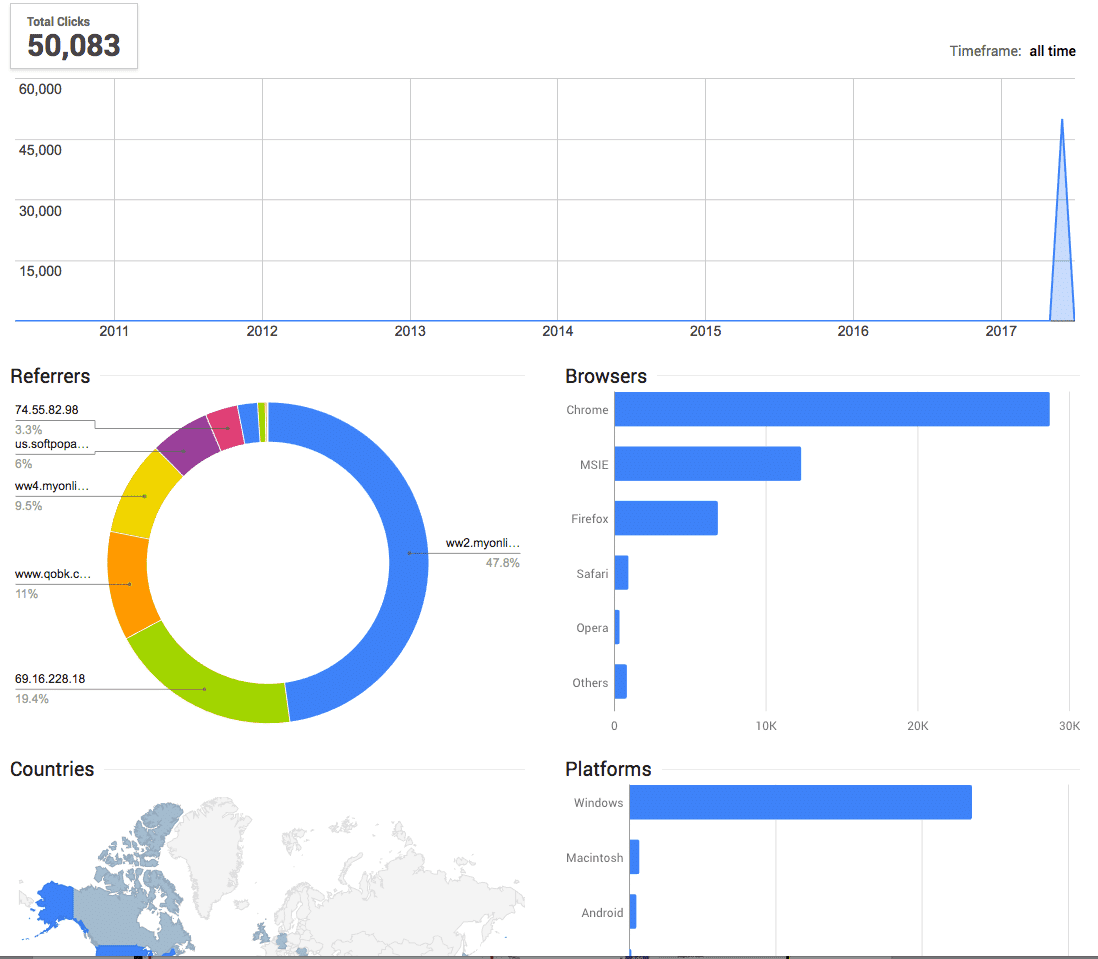The height and width of the screenshot is (959, 1098).
Task: Select the orange www.qobk.c… donut segment
Action: [x=129, y=583]
